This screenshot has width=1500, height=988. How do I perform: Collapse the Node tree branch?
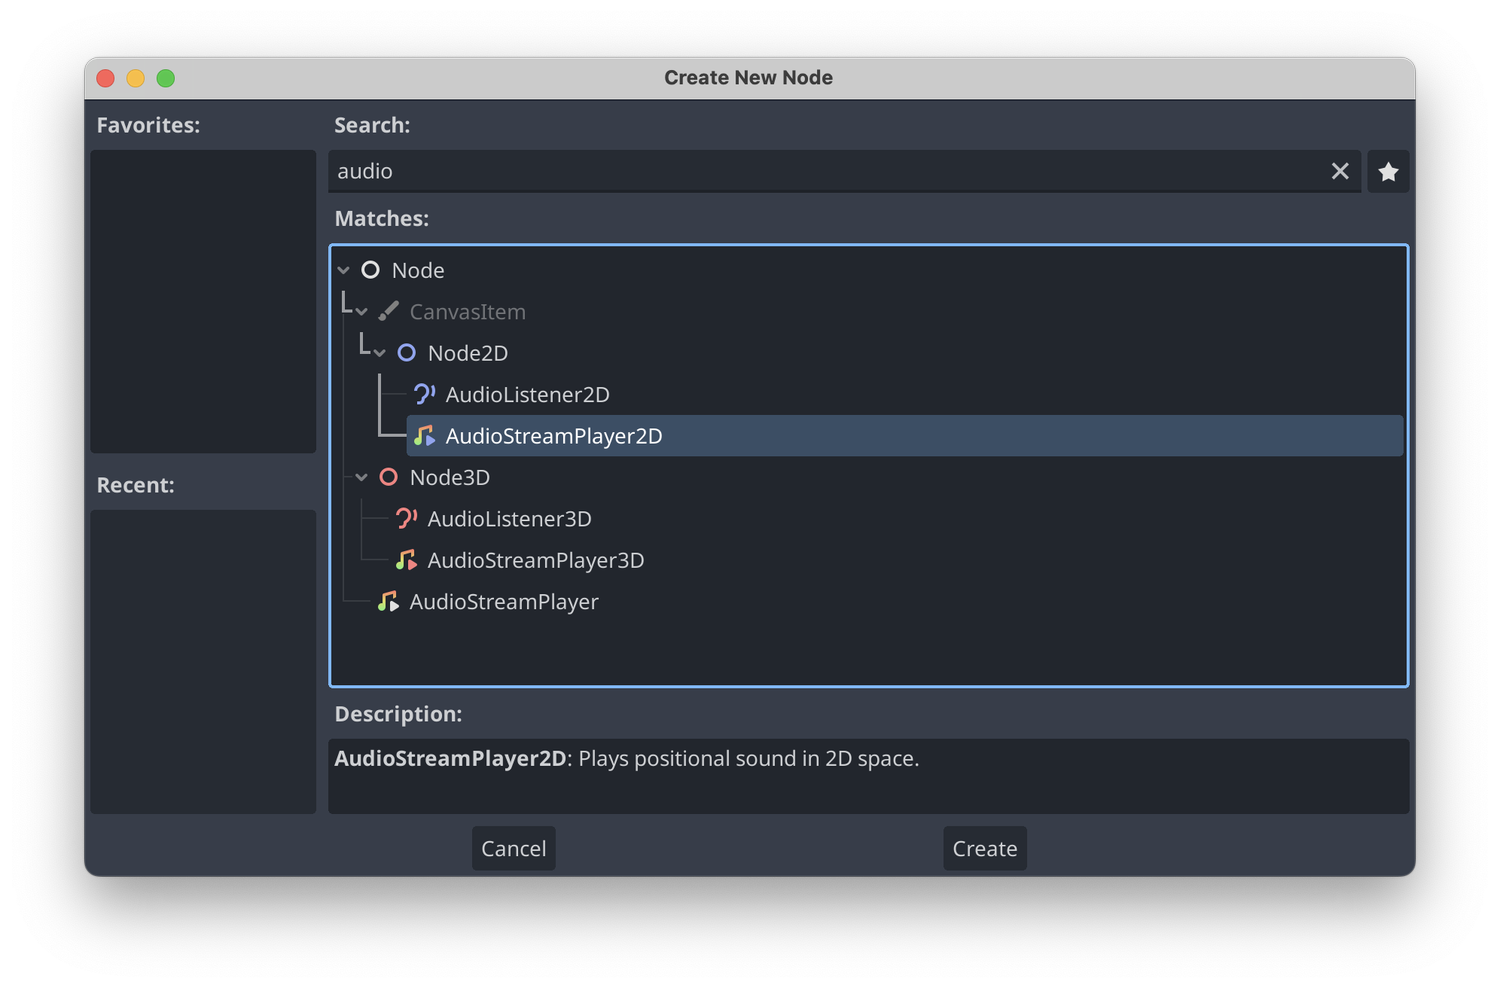pyautogui.click(x=343, y=269)
